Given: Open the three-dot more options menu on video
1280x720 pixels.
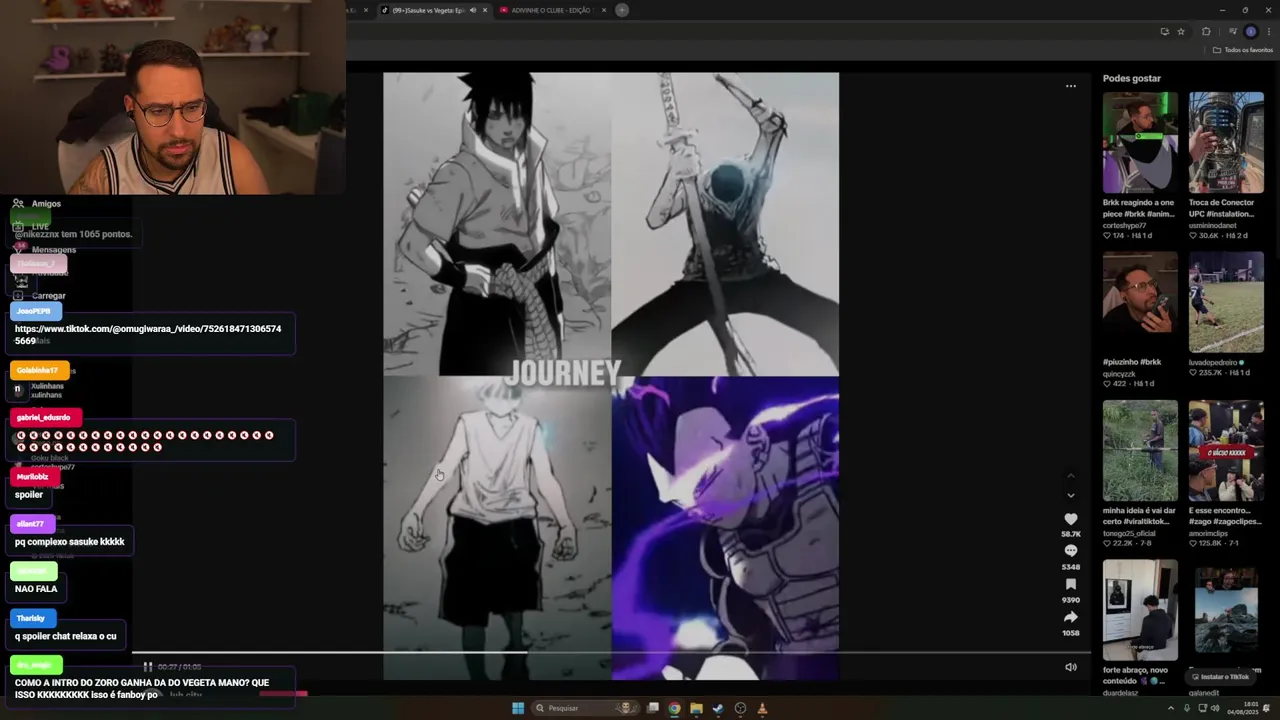Looking at the screenshot, I should coord(1070,86).
